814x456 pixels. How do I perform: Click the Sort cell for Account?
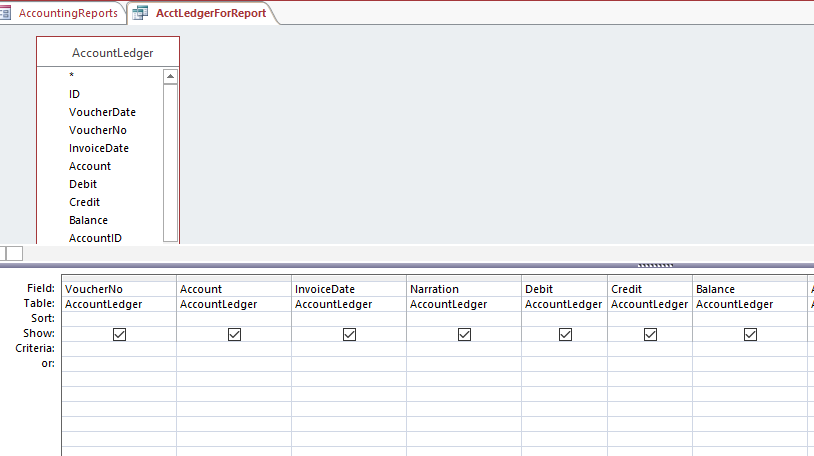coord(234,319)
